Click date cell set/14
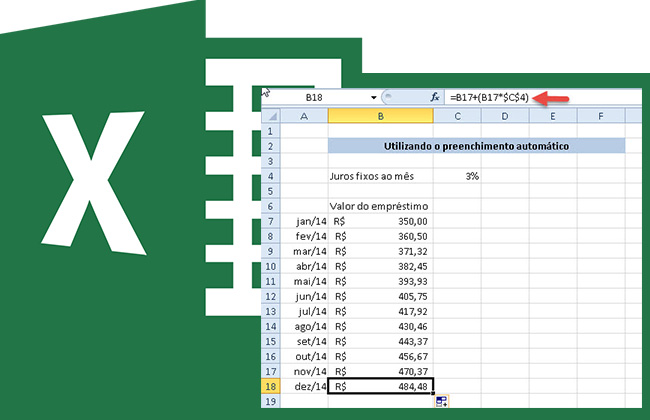650x420 pixels. click(x=304, y=341)
